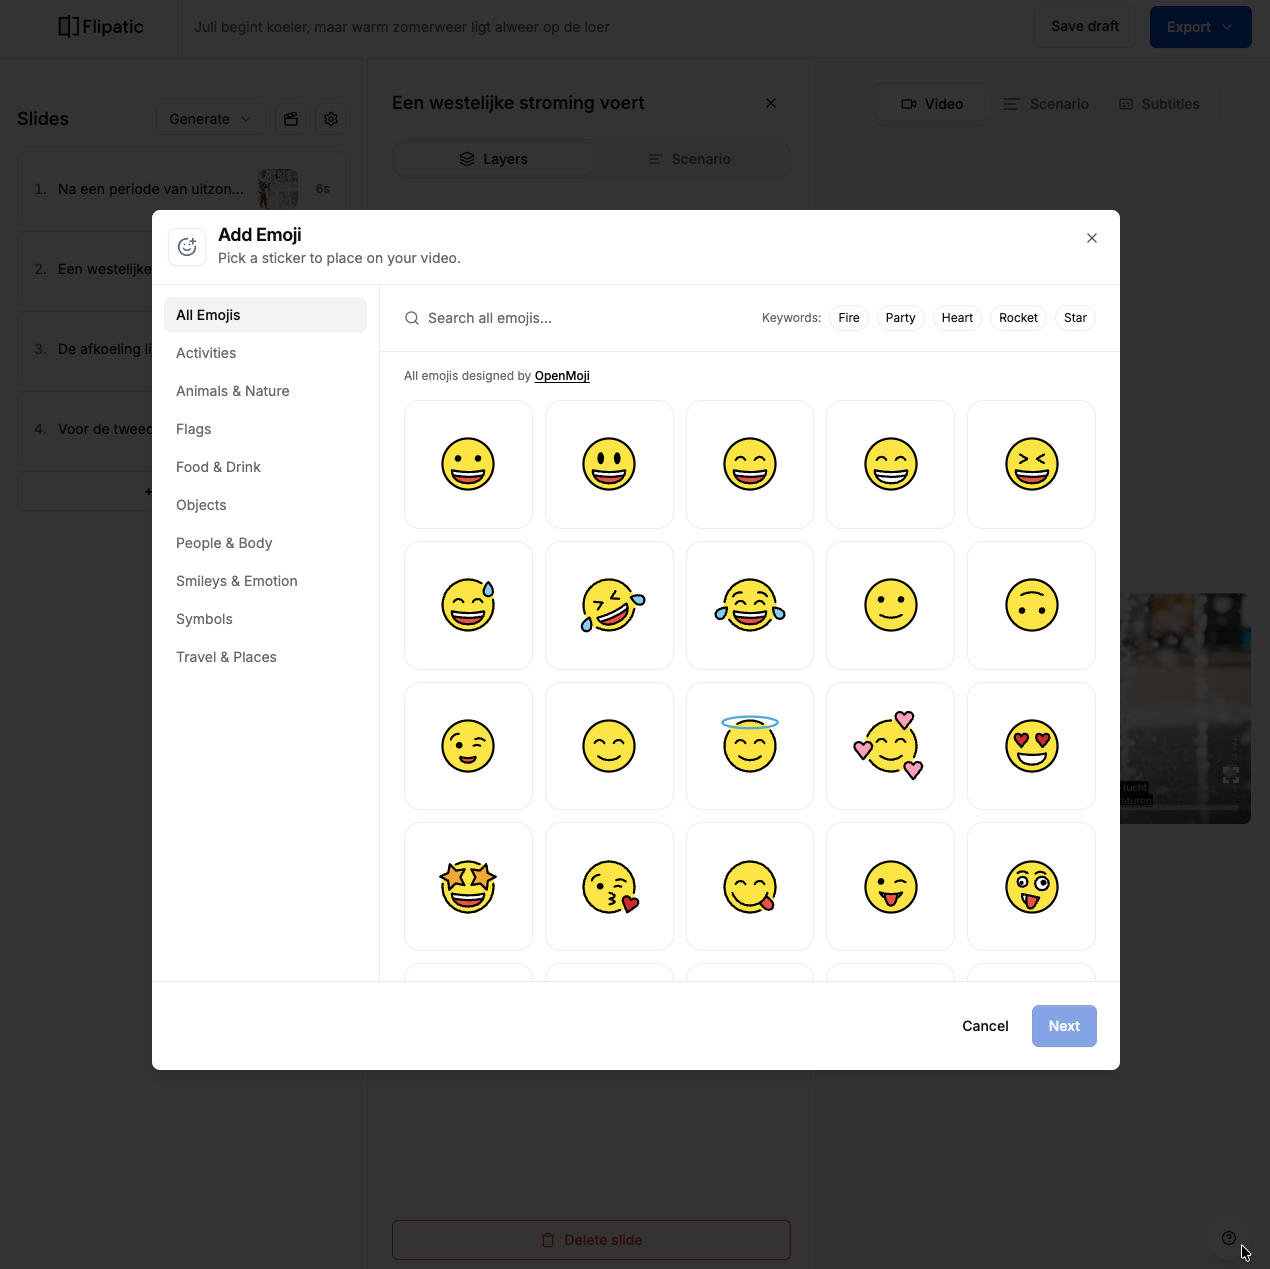Choose the face blowing a kiss emoji
The height and width of the screenshot is (1269, 1270).
[x=609, y=886]
